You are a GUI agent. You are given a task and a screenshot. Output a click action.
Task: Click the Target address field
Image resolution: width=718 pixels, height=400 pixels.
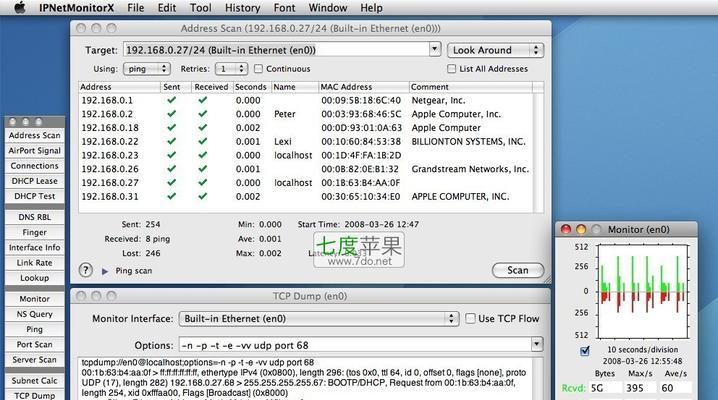point(276,50)
